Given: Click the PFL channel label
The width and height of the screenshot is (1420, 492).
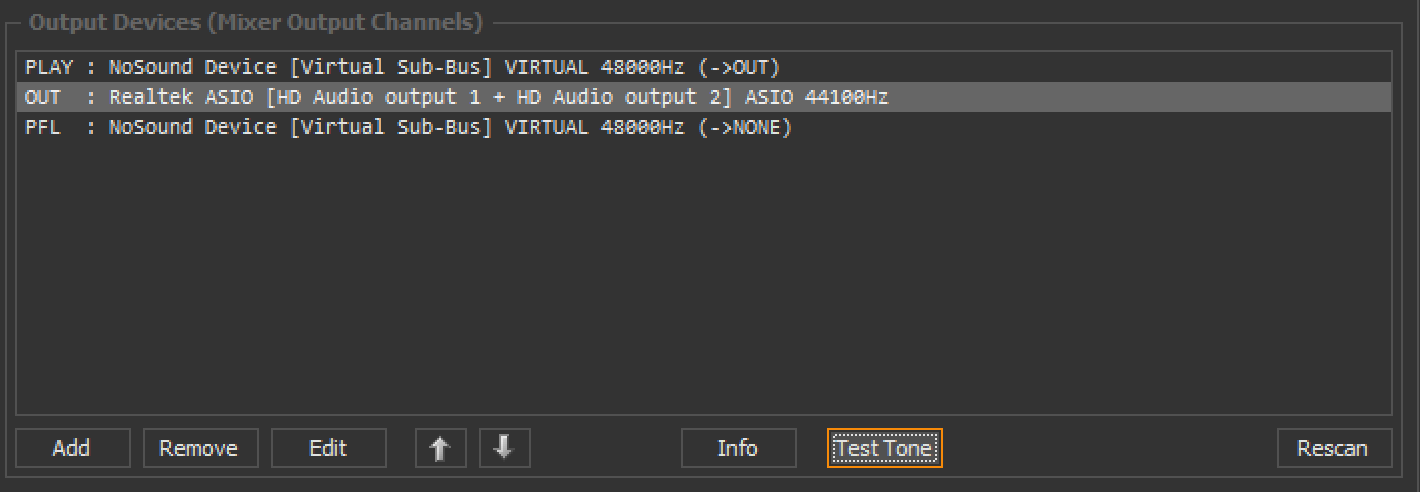Looking at the screenshot, I should (x=42, y=128).
